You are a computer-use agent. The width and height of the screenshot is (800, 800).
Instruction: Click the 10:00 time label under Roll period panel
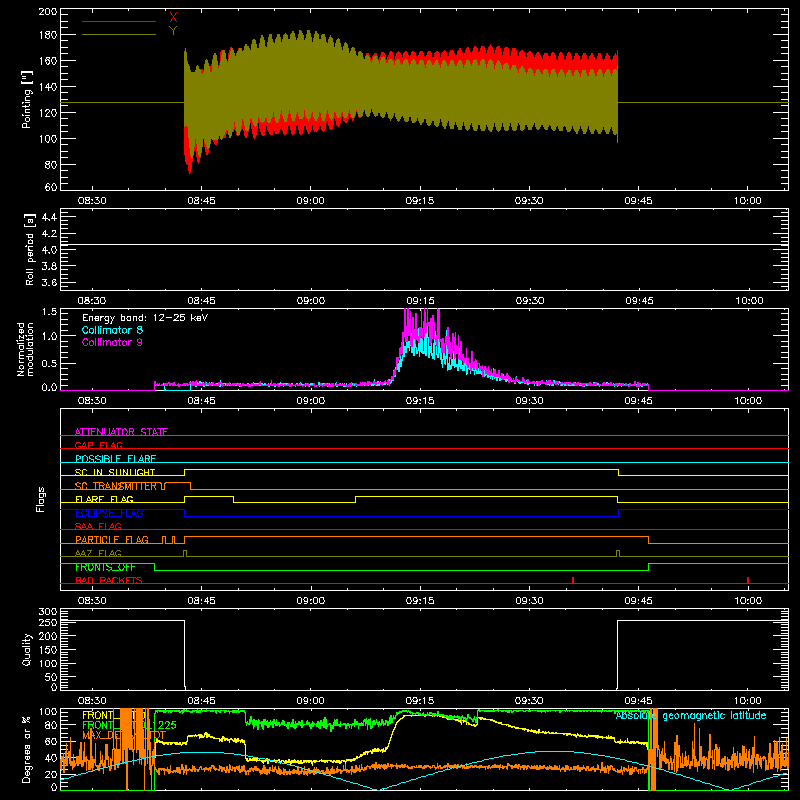point(748,301)
